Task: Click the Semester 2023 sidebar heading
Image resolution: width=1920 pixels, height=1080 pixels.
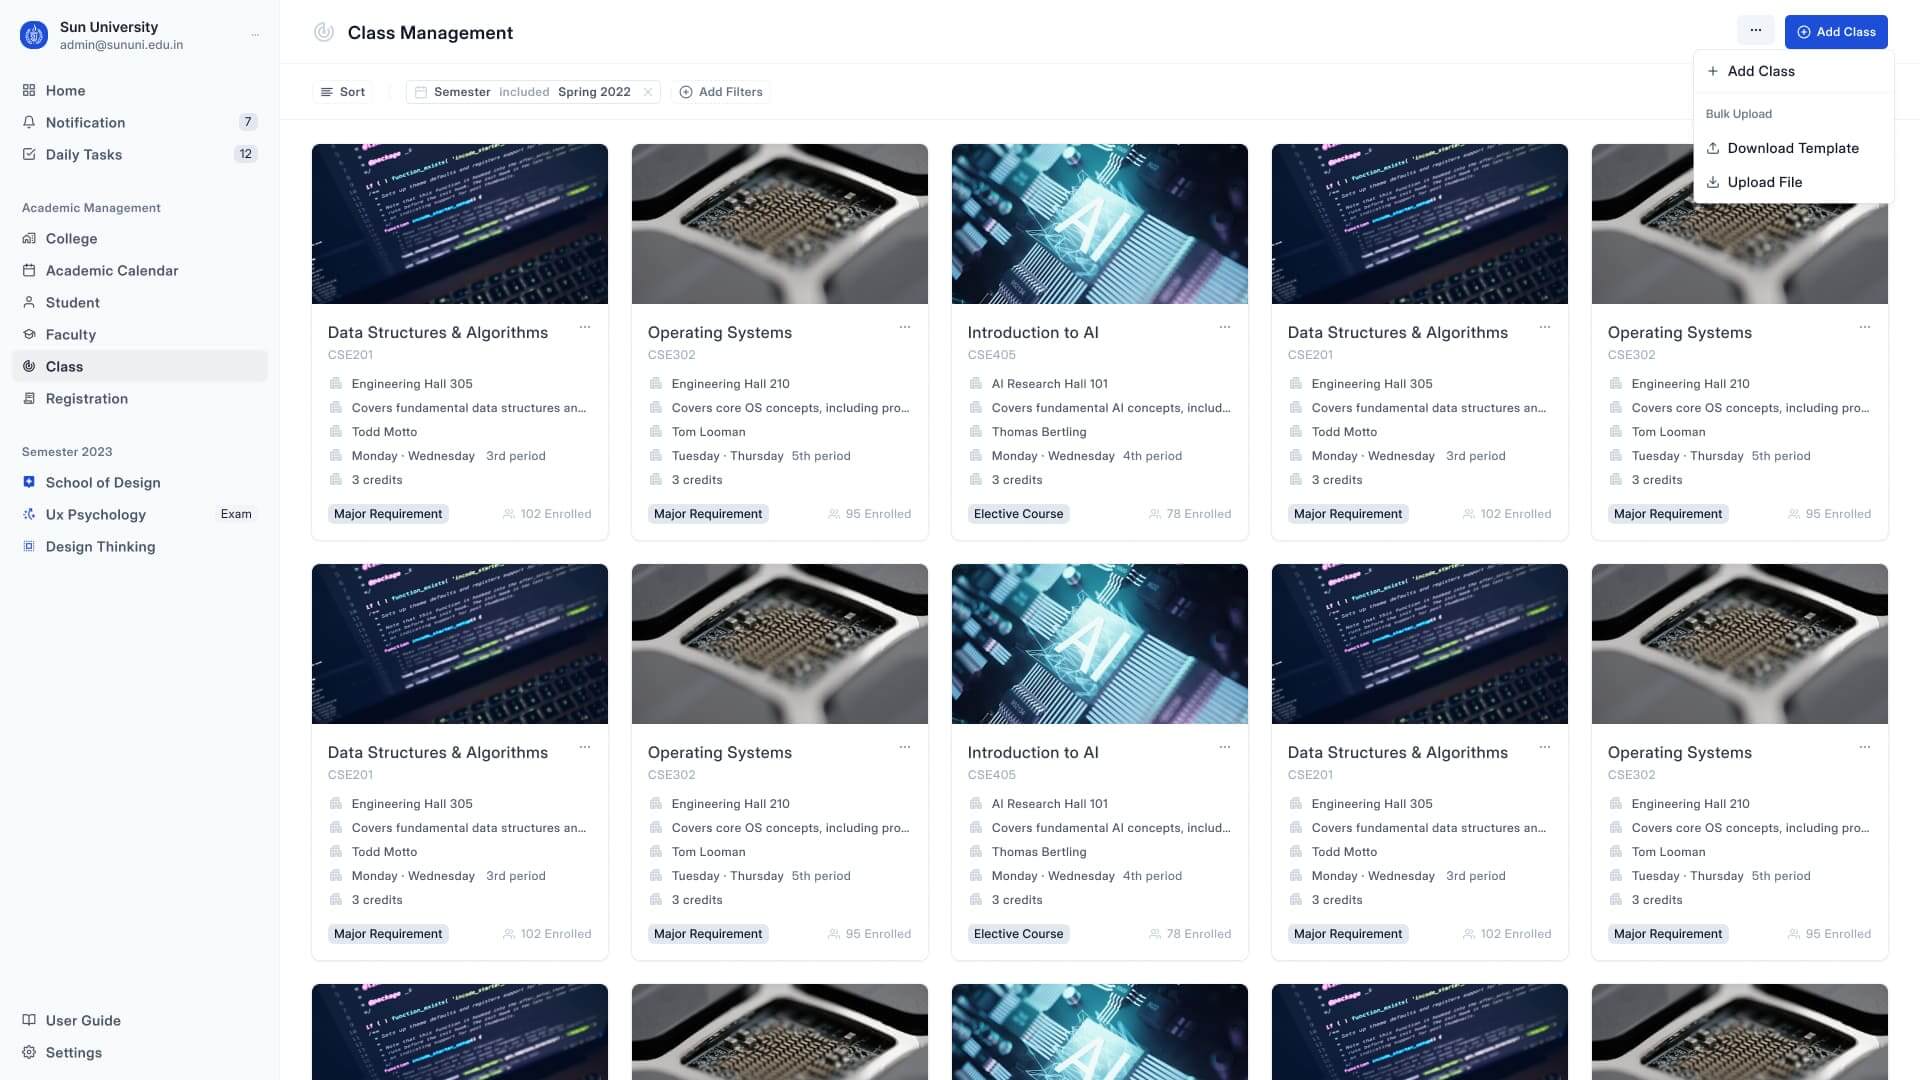Action: click(x=67, y=452)
